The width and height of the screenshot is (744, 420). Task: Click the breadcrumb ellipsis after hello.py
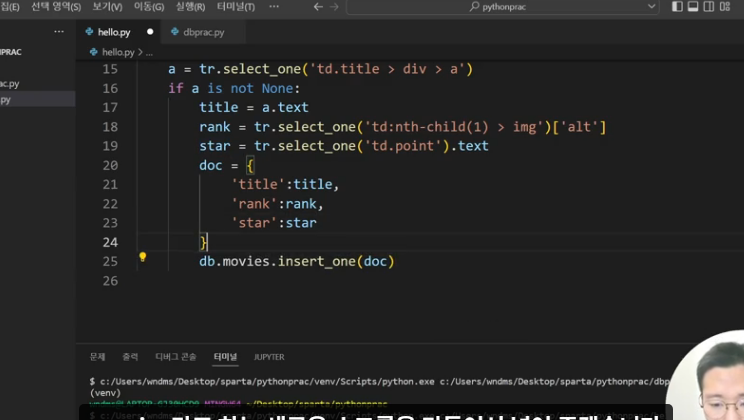[149, 53]
